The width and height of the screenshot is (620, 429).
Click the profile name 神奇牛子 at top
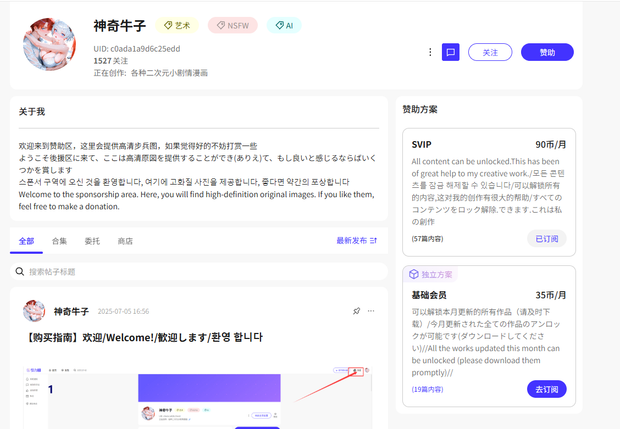pos(120,26)
